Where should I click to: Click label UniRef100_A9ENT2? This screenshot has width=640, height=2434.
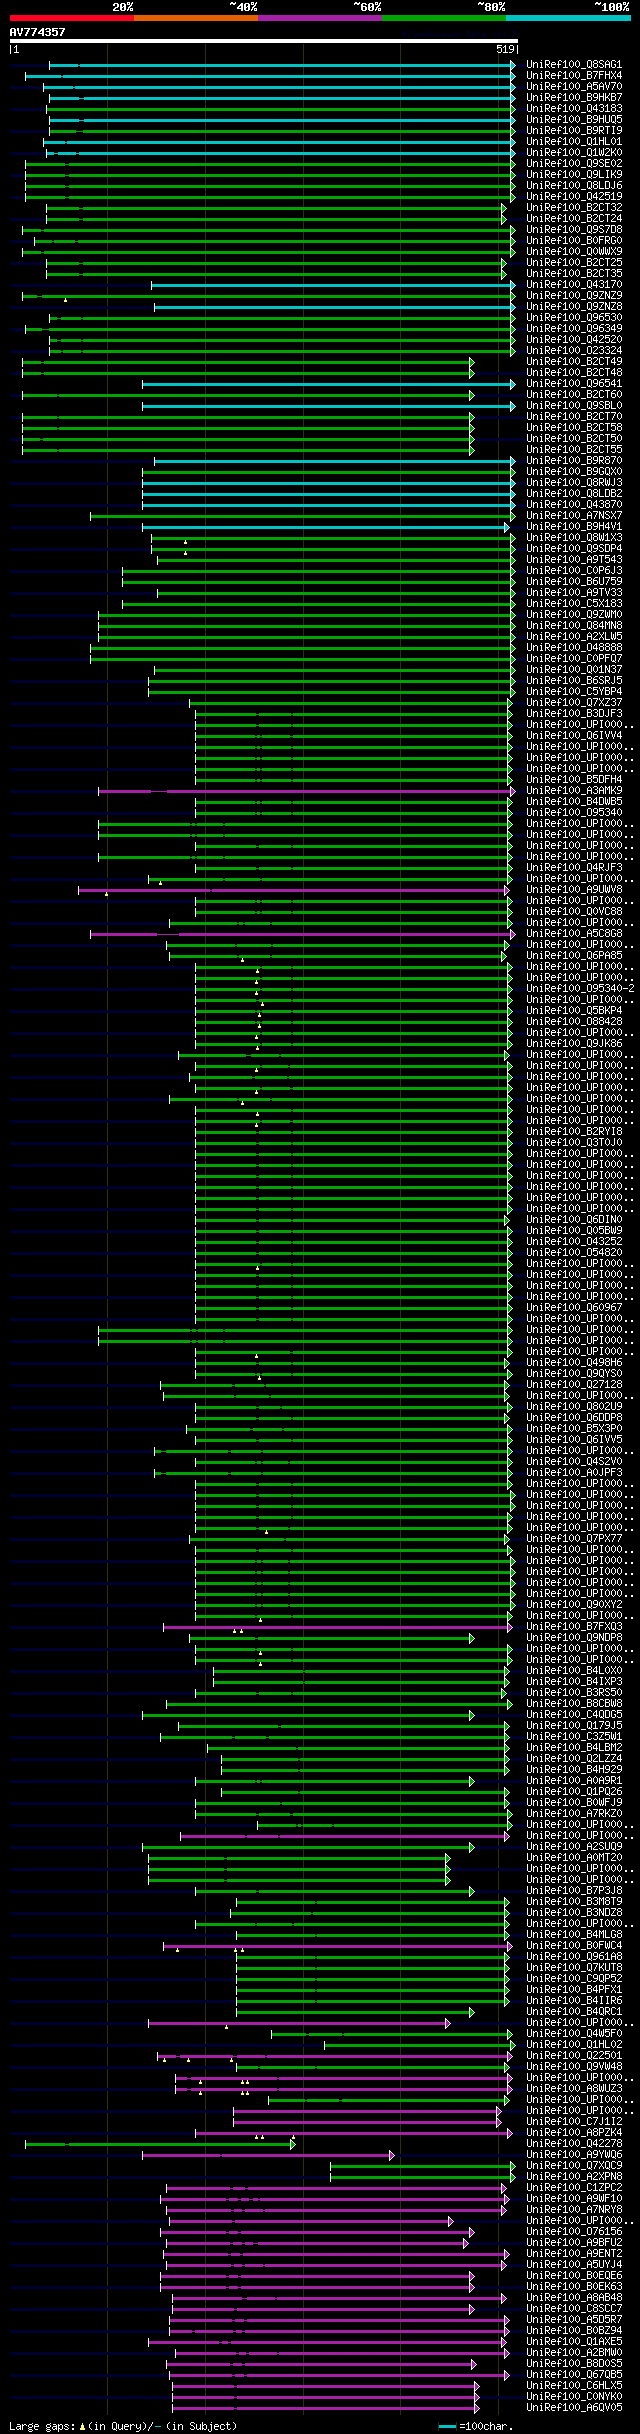574,2254
